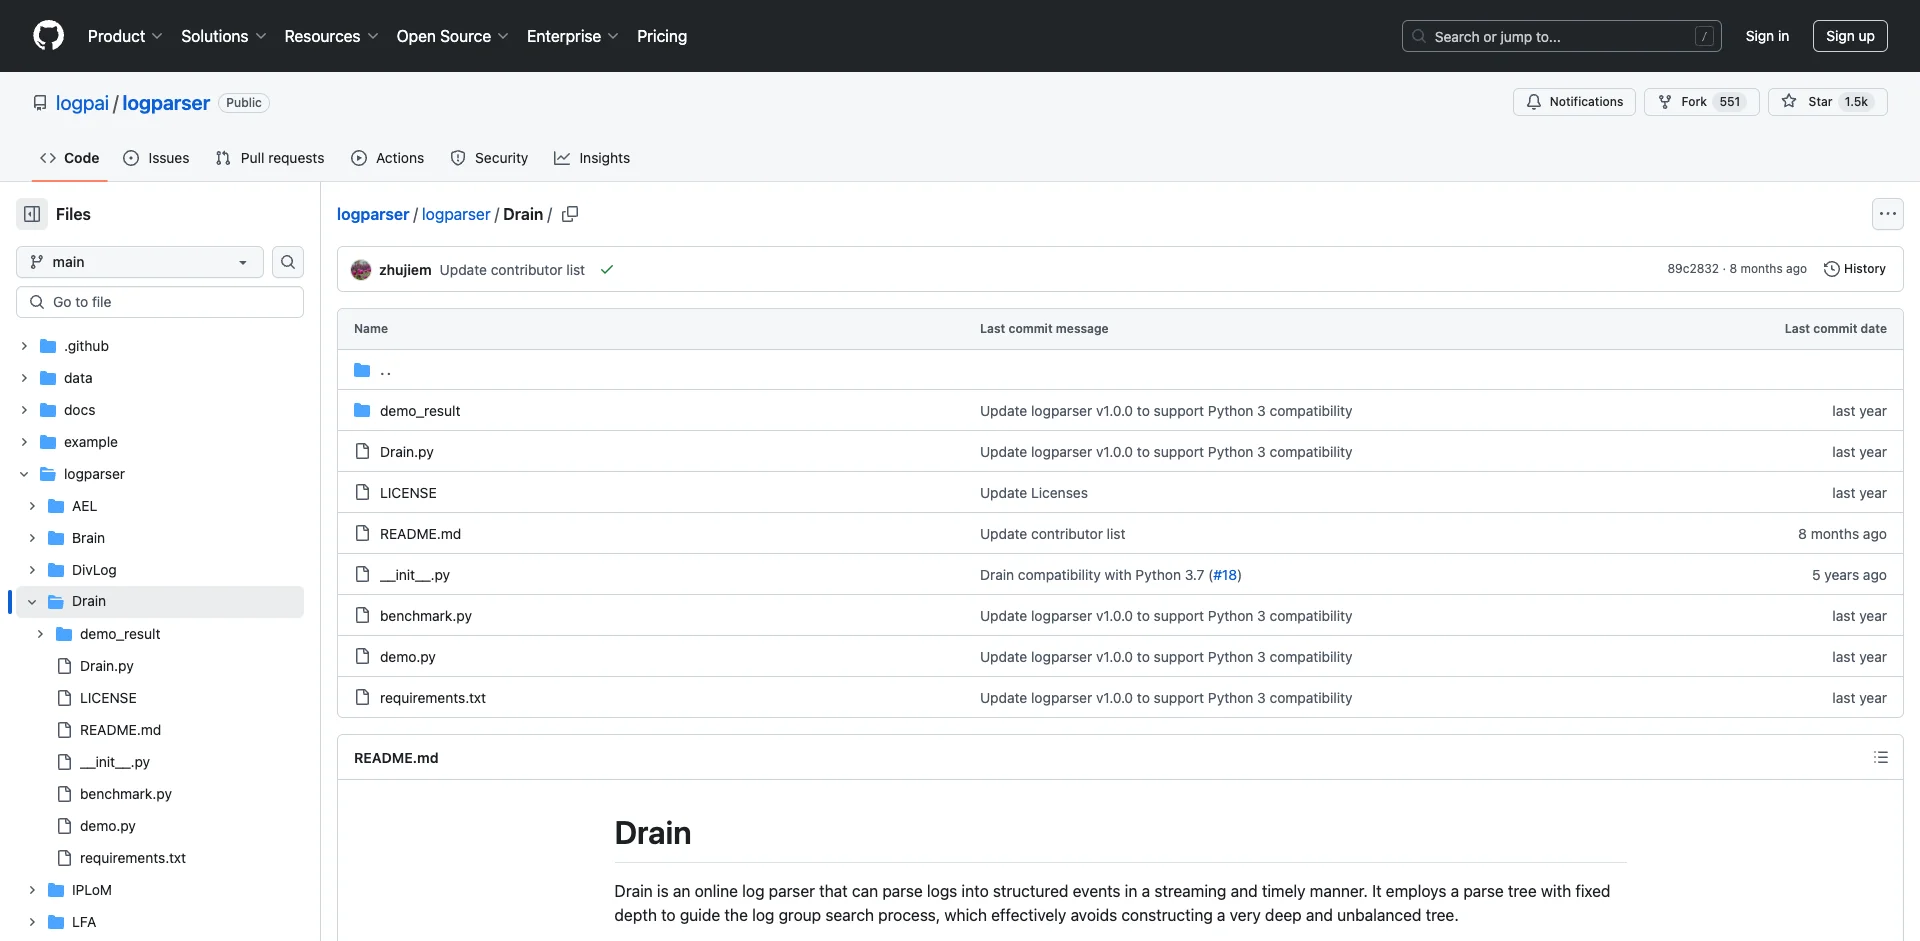Click the LICENSE file icon in table
This screenshot has width=1920, height=941.
362,493
